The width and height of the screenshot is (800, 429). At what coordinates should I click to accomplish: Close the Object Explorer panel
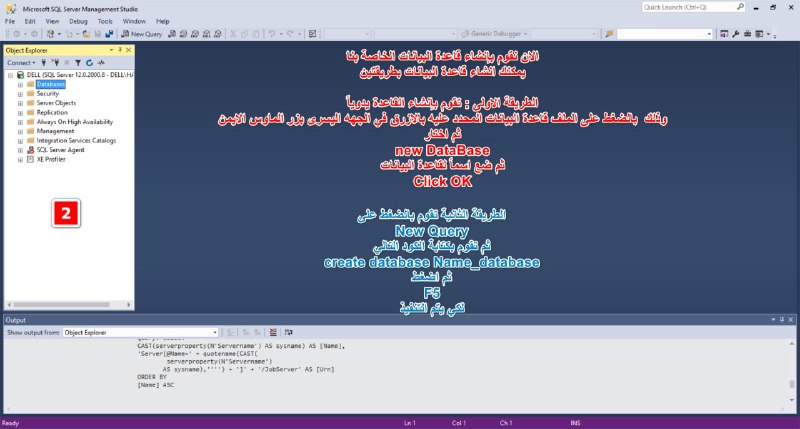(x=129, y=50)
